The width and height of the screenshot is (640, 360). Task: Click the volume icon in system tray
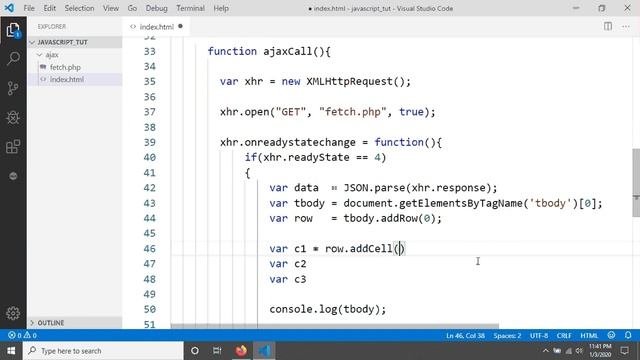579,351
